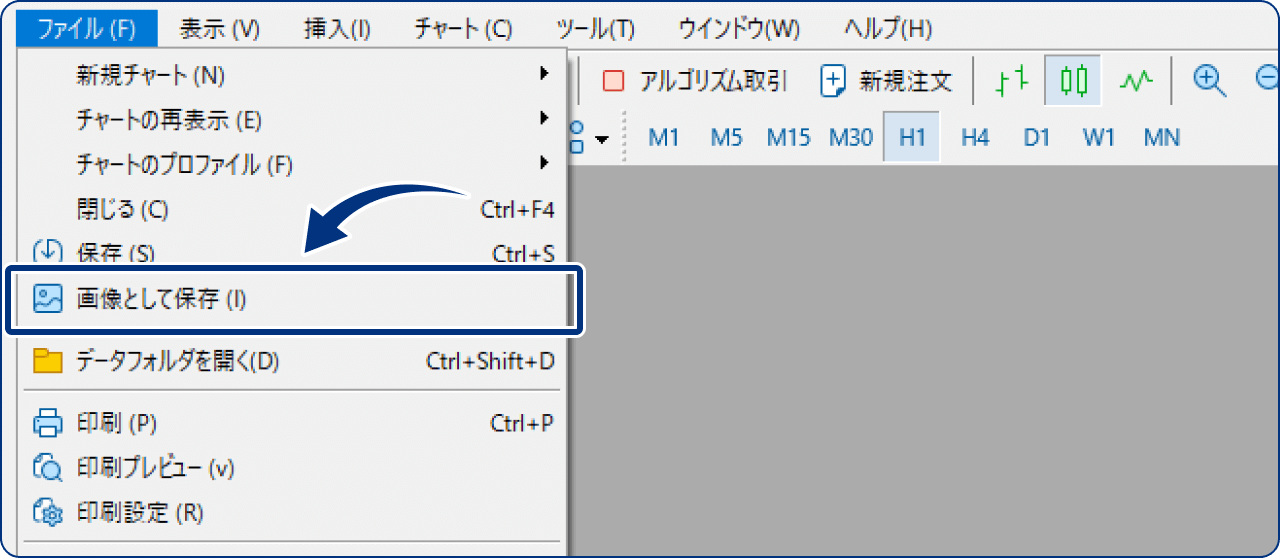Toggle Algo Trading (アルゴリズム取引) button
The image size is (1280, 558).
click(x=695, y=81)
